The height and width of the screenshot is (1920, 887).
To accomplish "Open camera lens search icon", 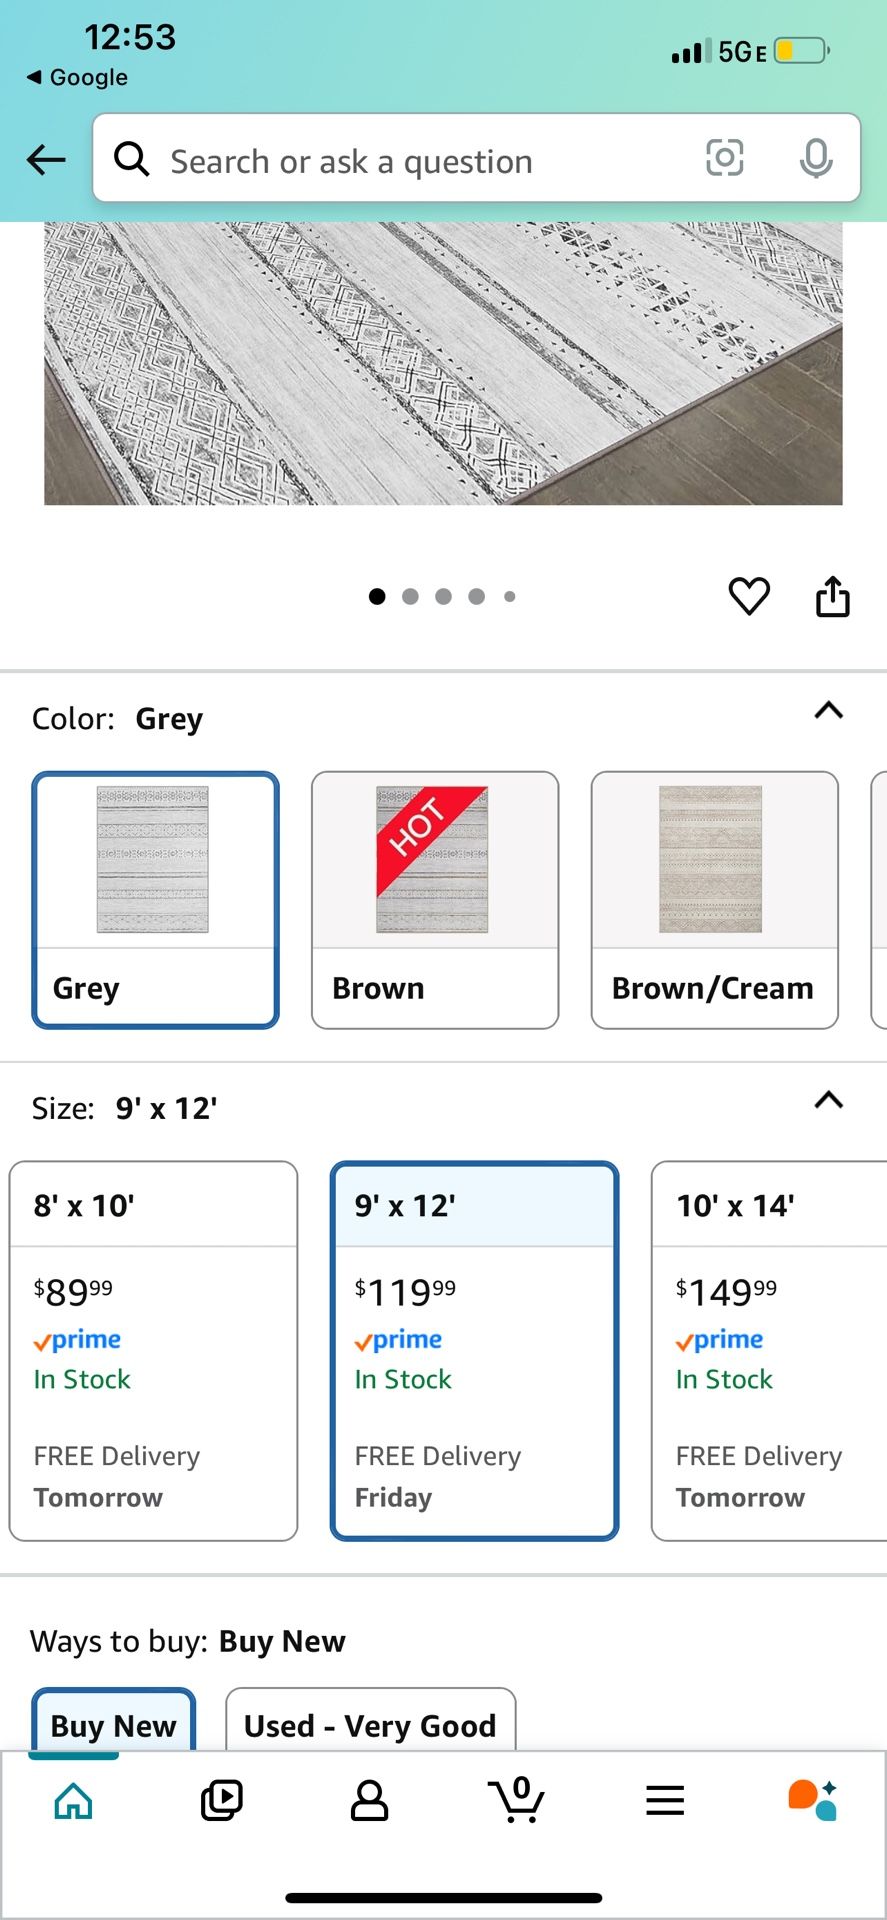I will (x=724, y=158).
